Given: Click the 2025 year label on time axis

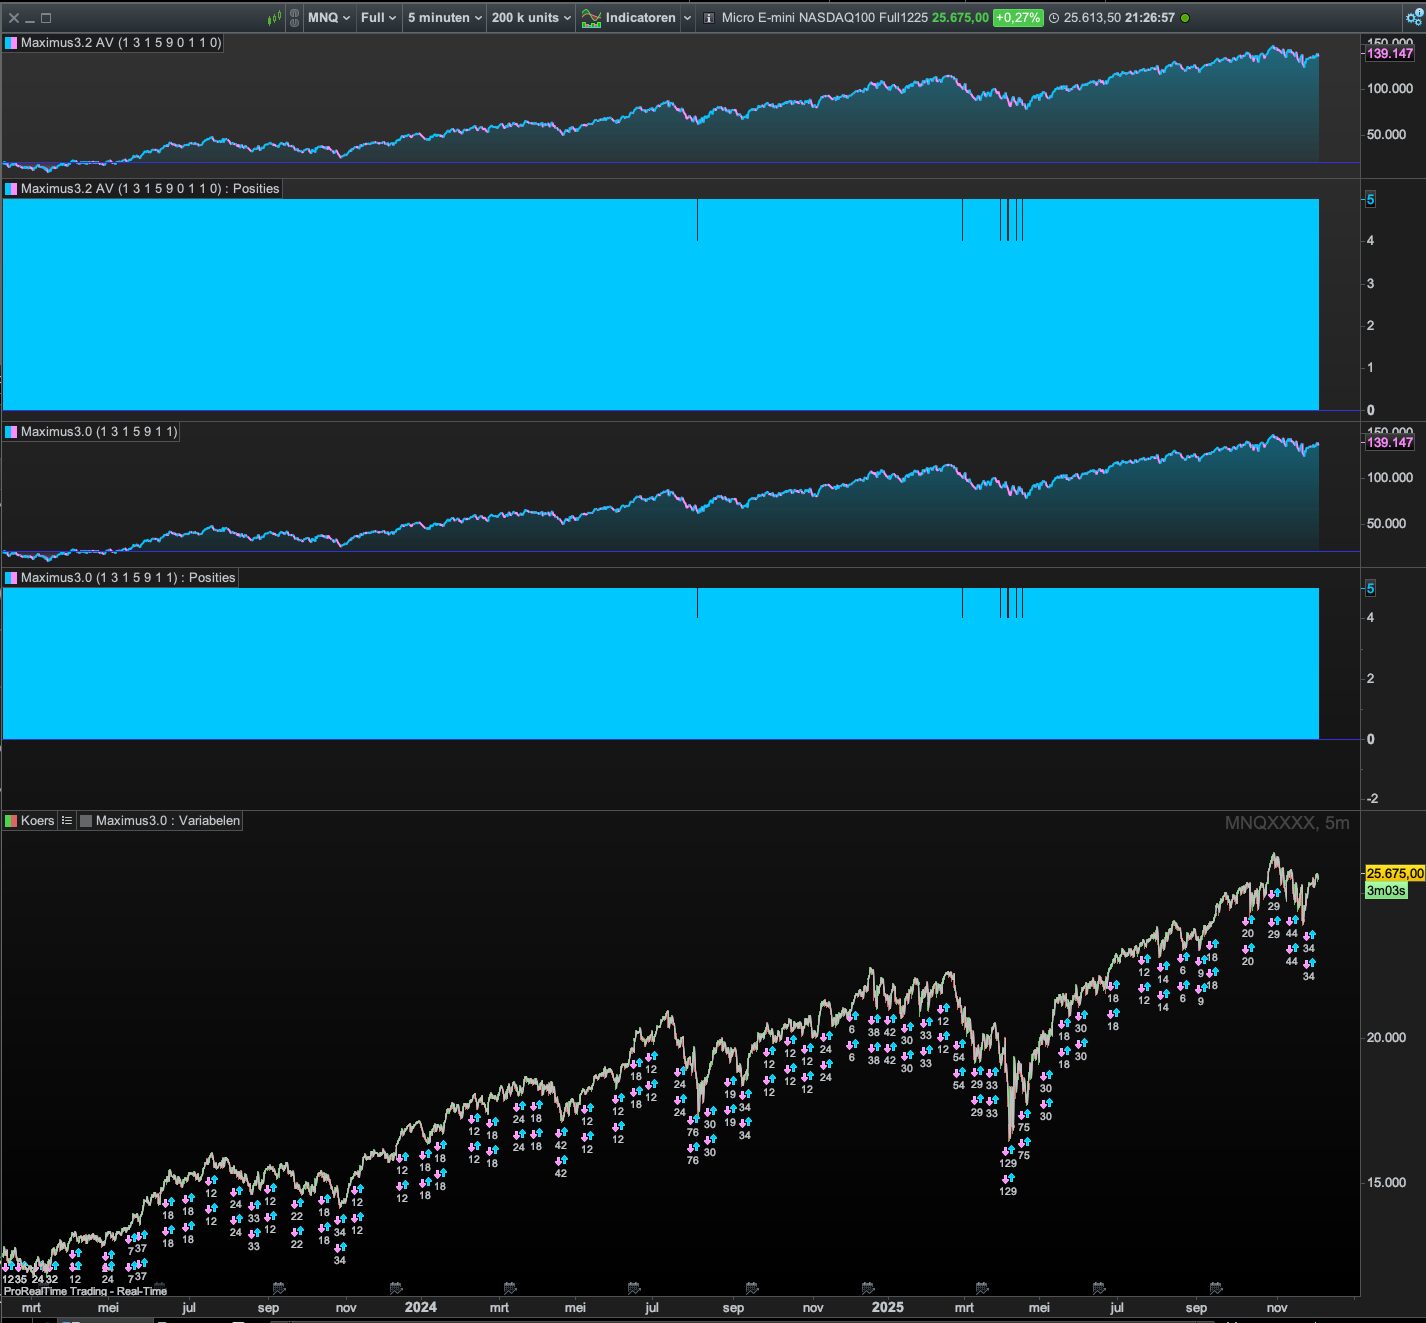Looking at the screenshot, I should pyautogui.click(x=888, y=1306).
